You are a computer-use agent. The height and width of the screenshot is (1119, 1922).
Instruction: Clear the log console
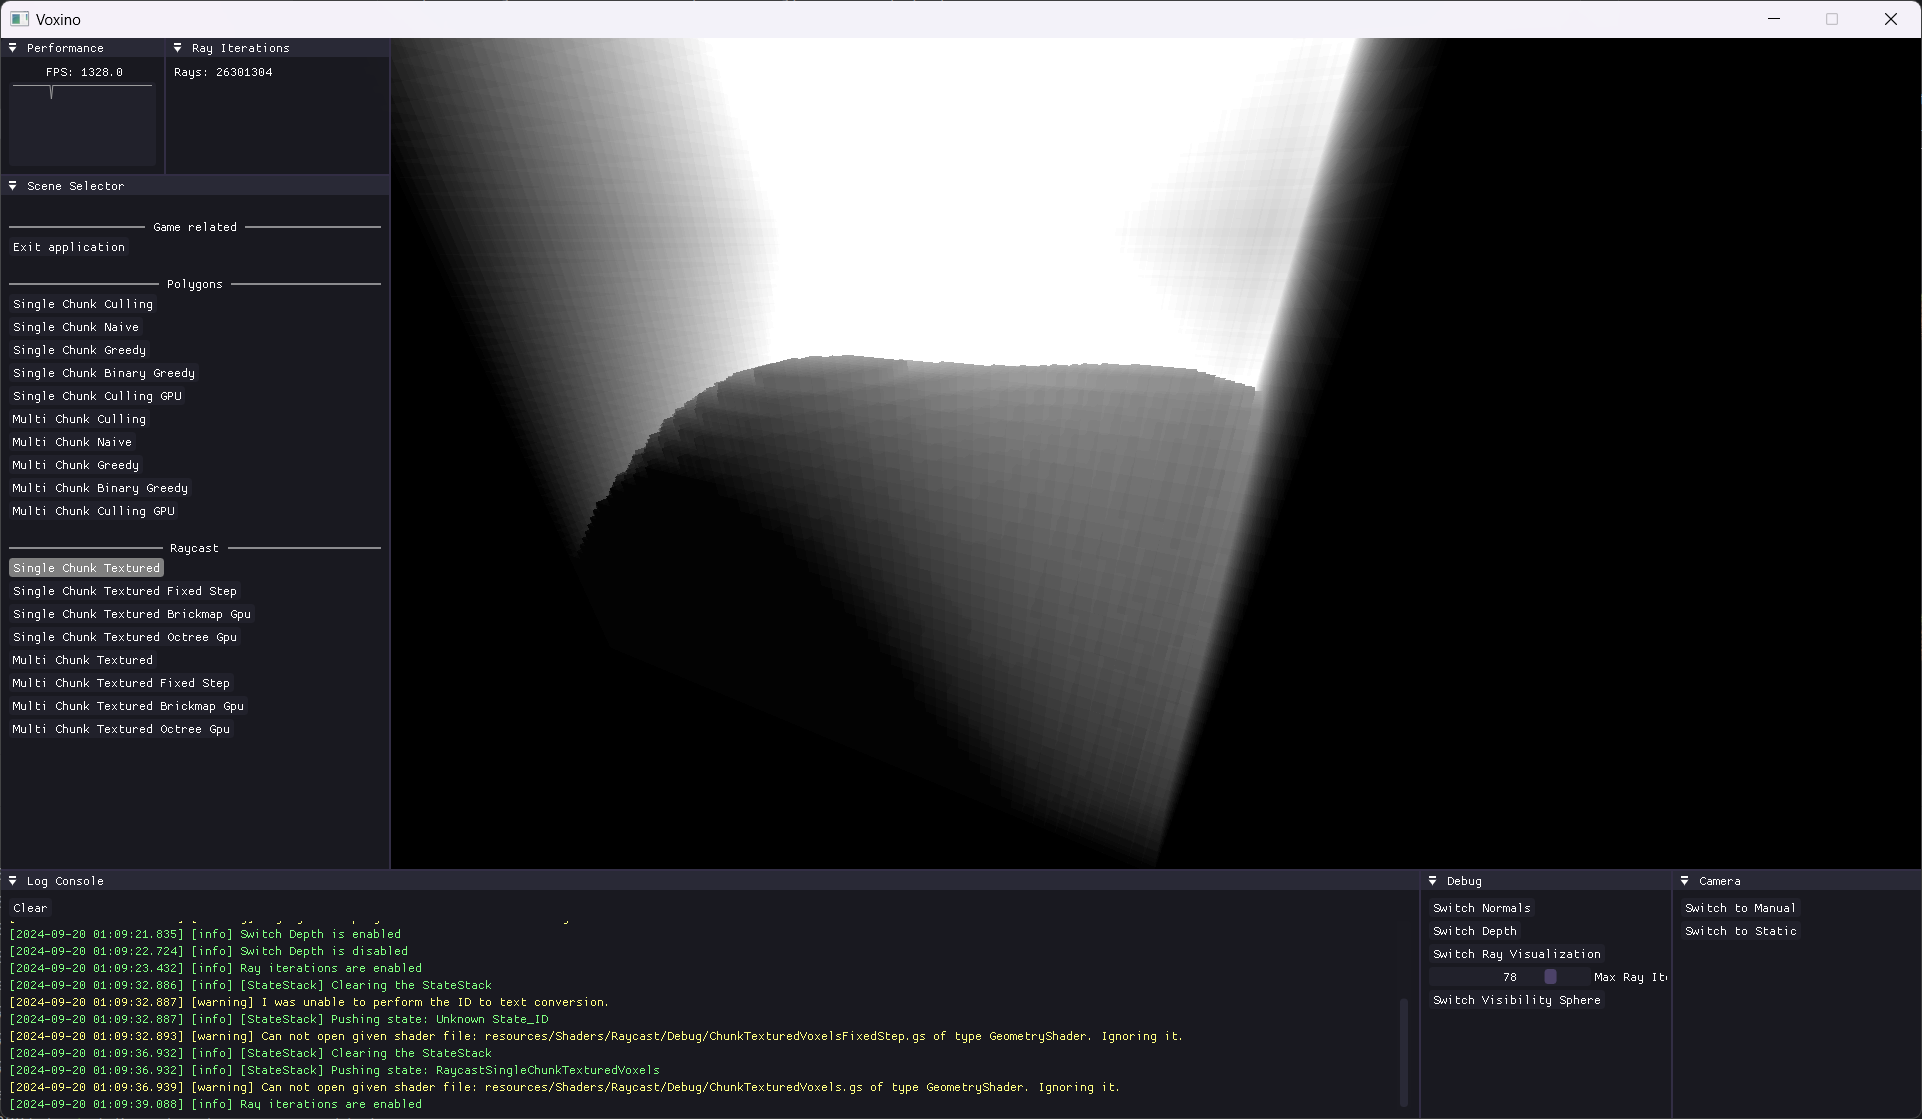(30, 908)
